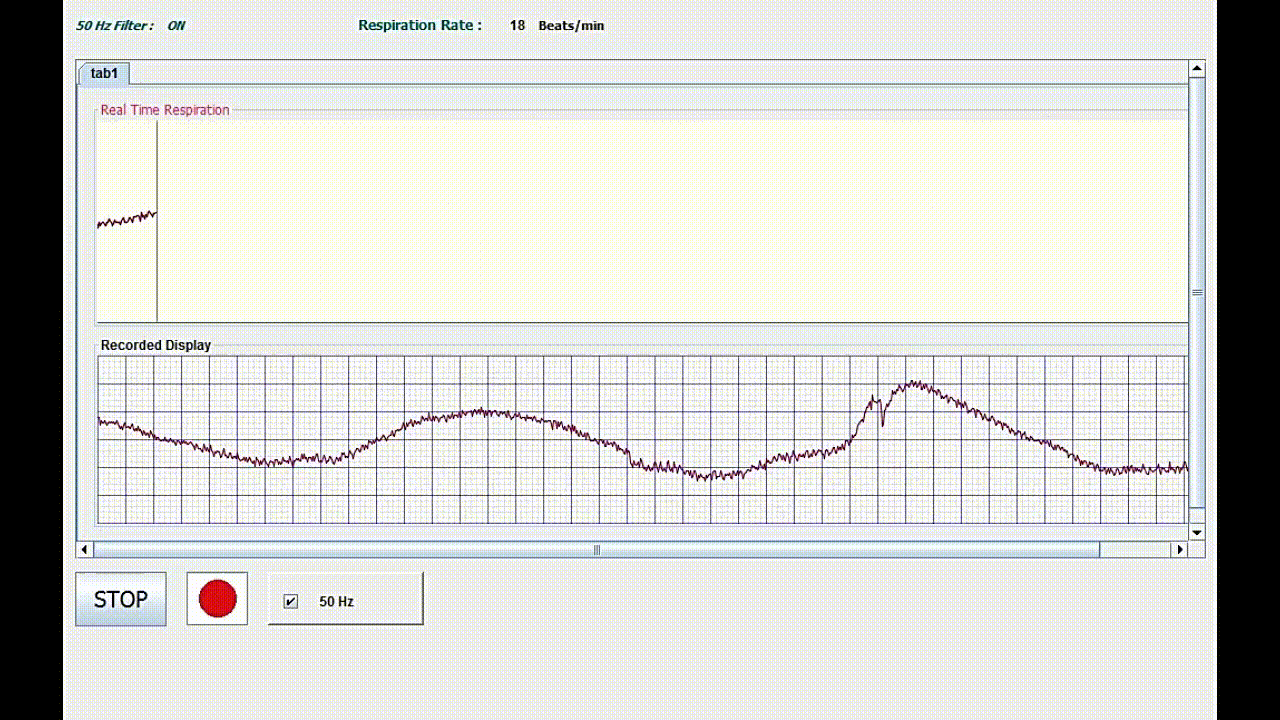Click the 'Recorded Display' panel title
1280x720 pixels.
156,345
